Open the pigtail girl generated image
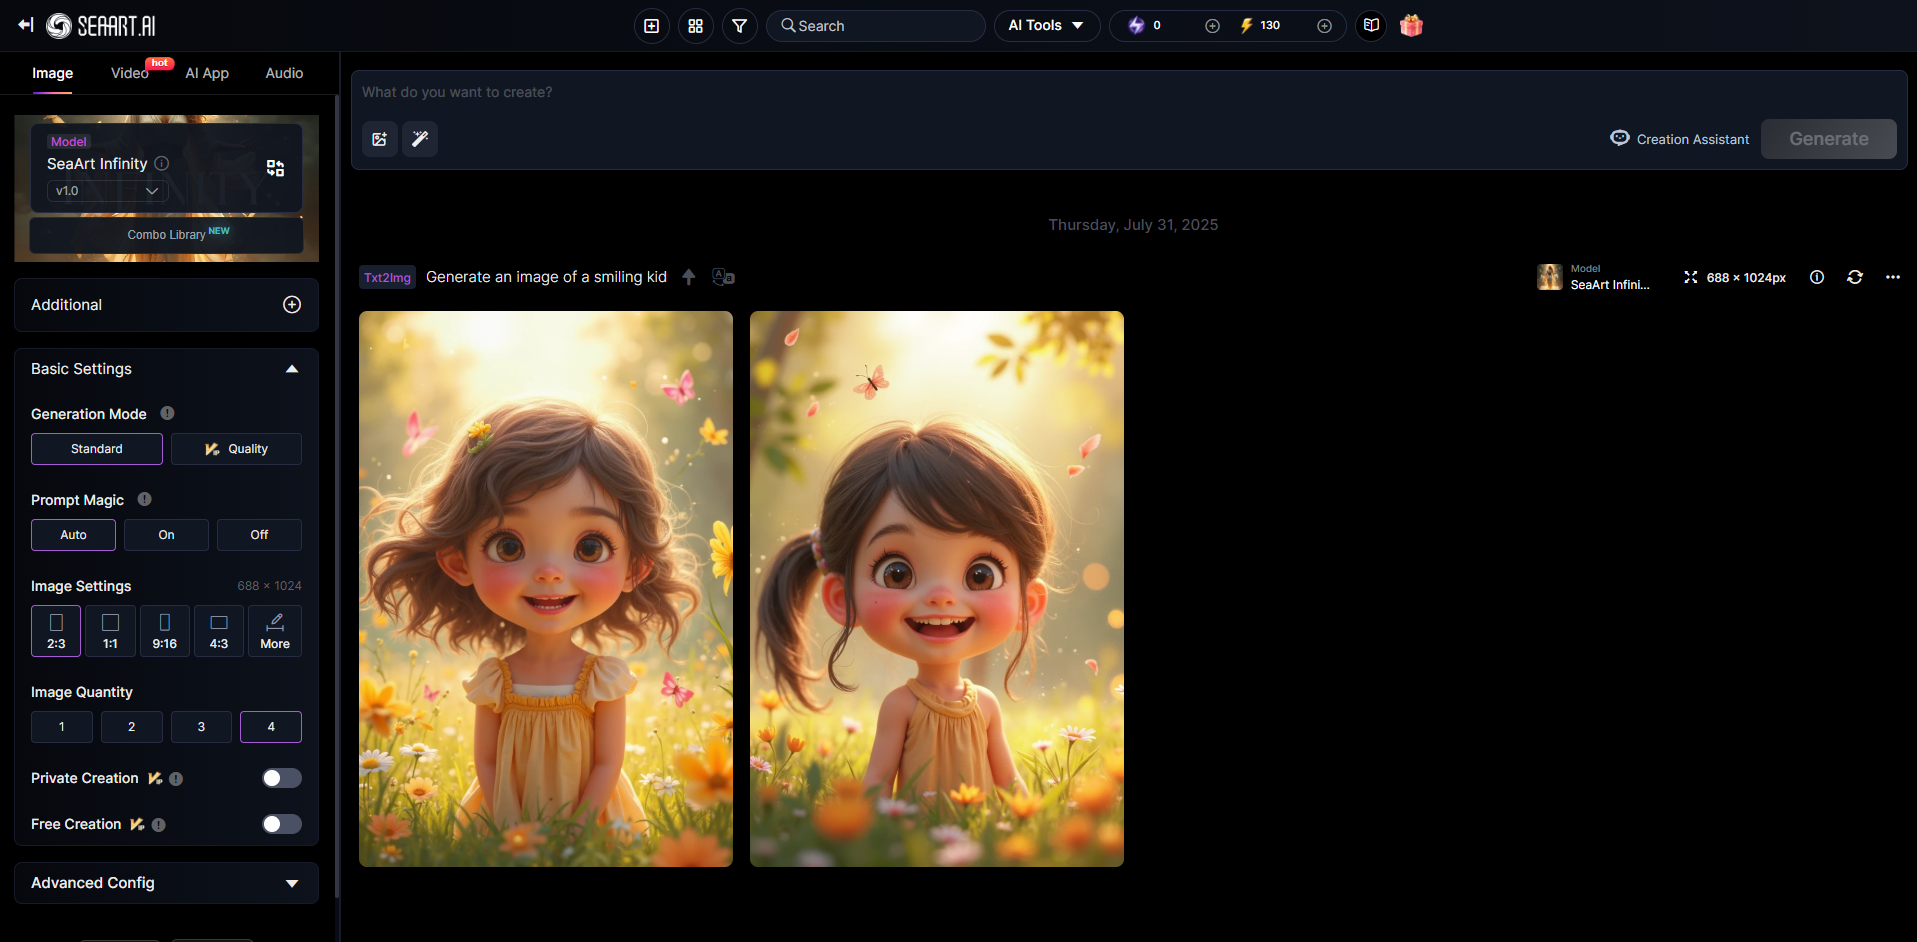 pyautogui.click(x=936, y=588)
